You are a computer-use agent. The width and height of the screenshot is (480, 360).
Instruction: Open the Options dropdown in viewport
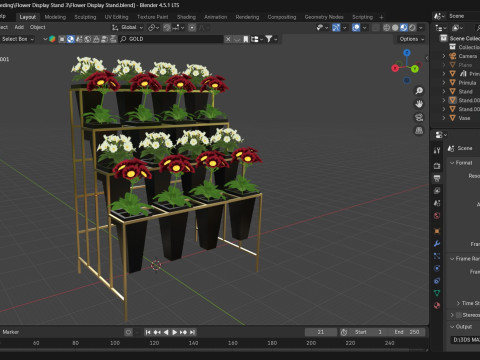[411, 39]
